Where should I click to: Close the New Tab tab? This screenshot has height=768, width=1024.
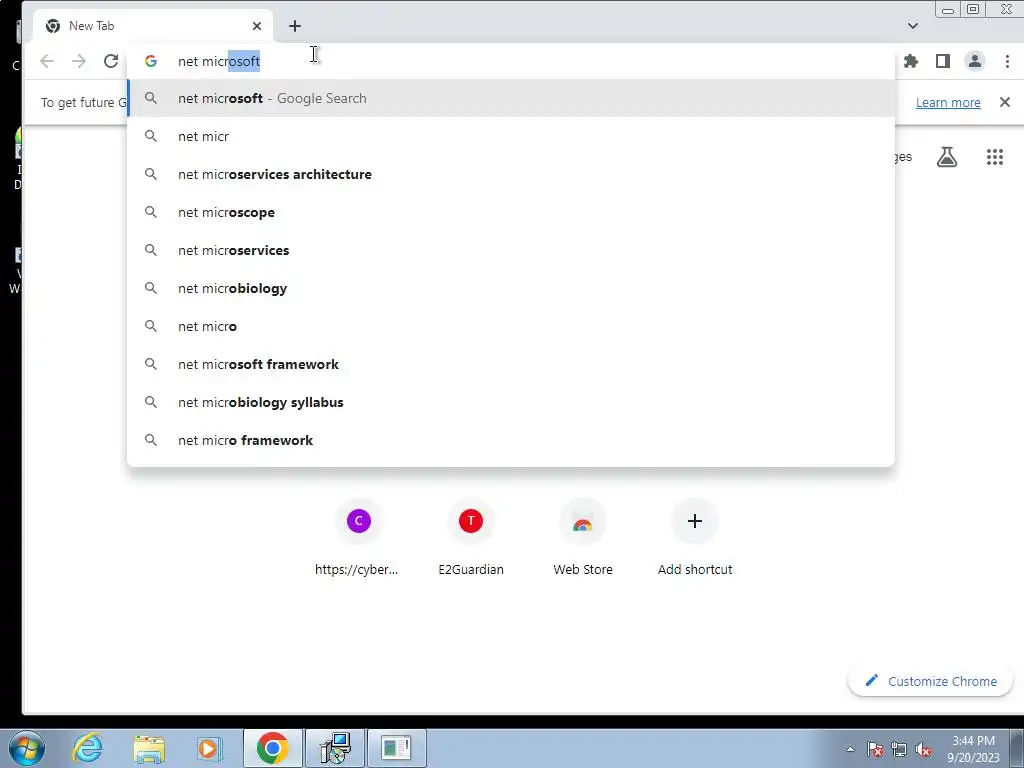257,26
